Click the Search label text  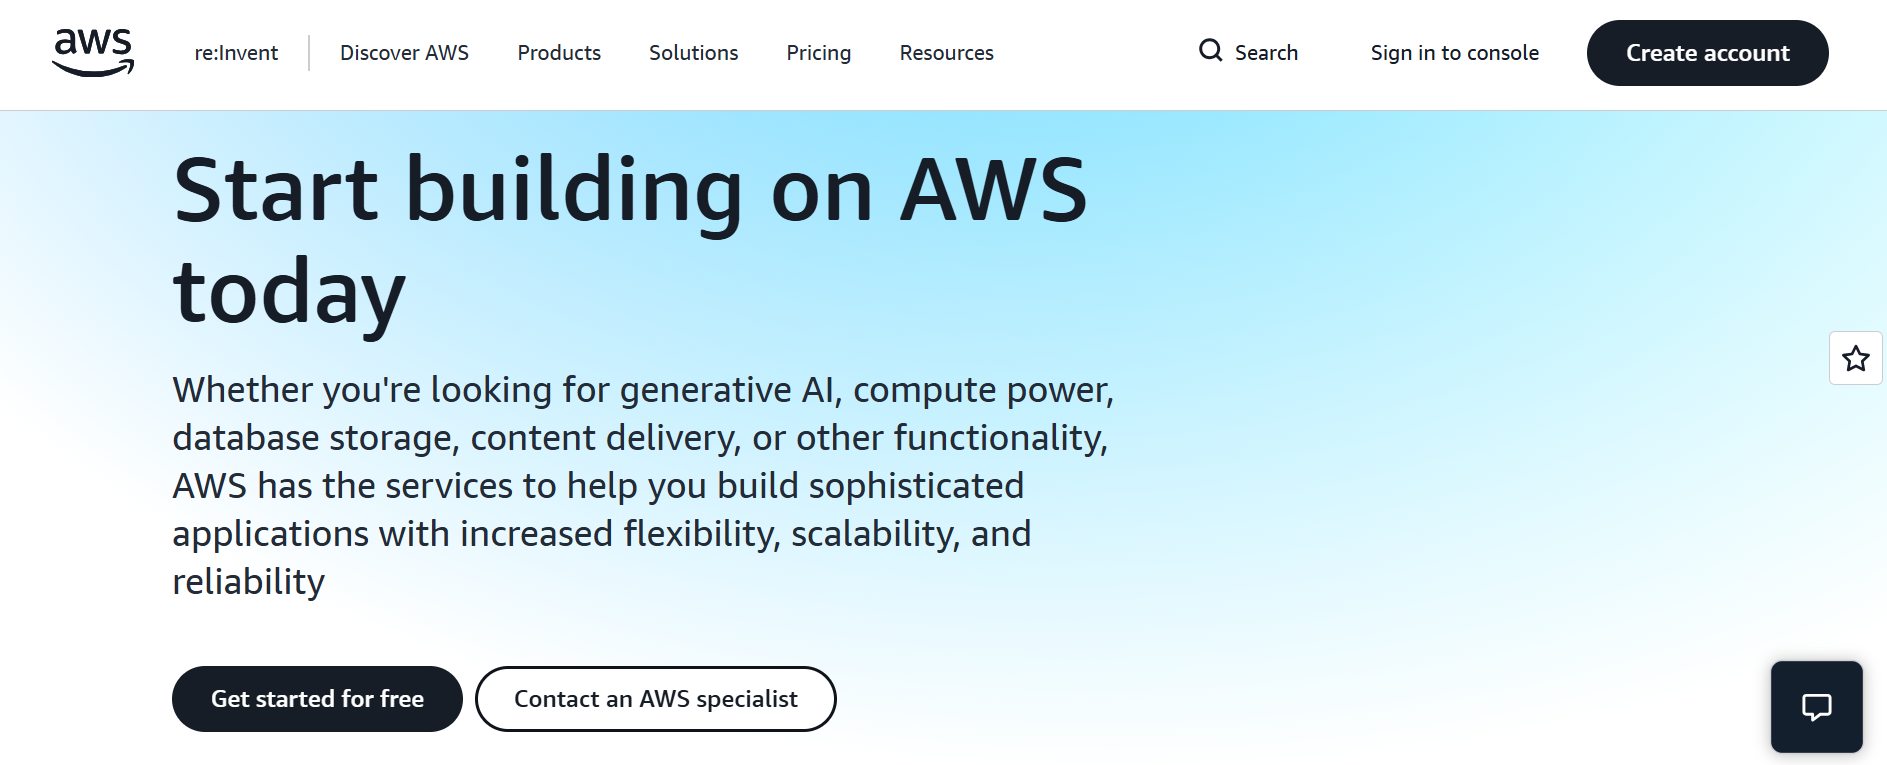(1267, 52)
